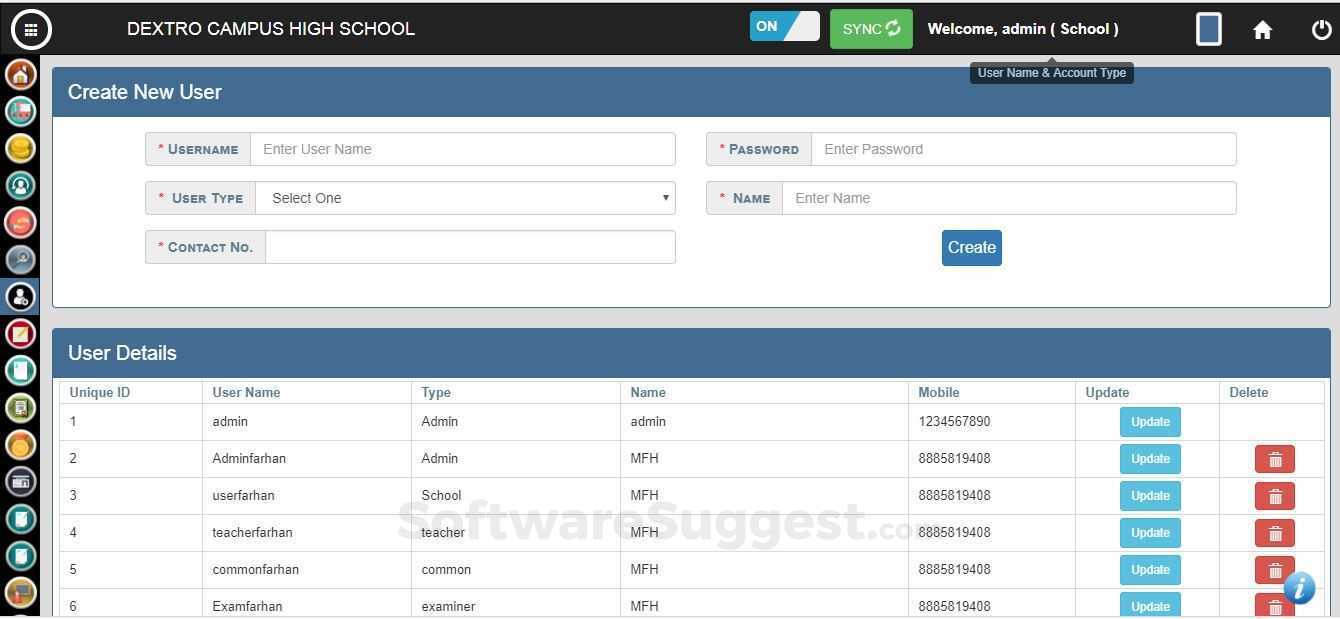This screenshot has height=619, width=1340.
Task: Delete the teacherfarhan user row
Action: (x=1274, y=533)
